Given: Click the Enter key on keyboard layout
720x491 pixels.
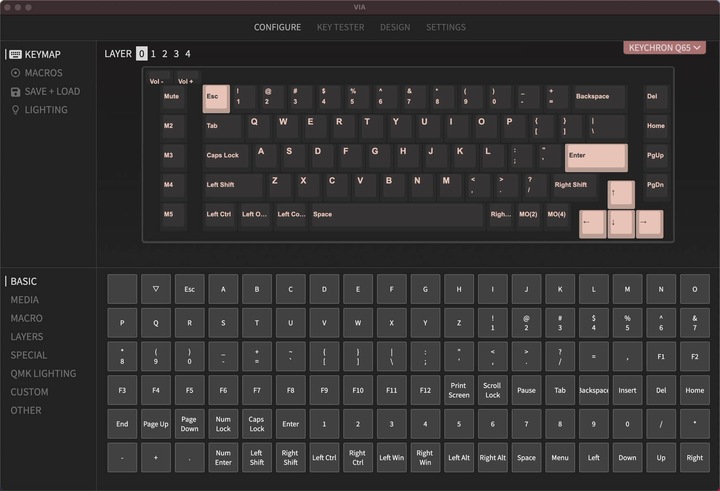Looking at the screenshot, I should 596,158.
